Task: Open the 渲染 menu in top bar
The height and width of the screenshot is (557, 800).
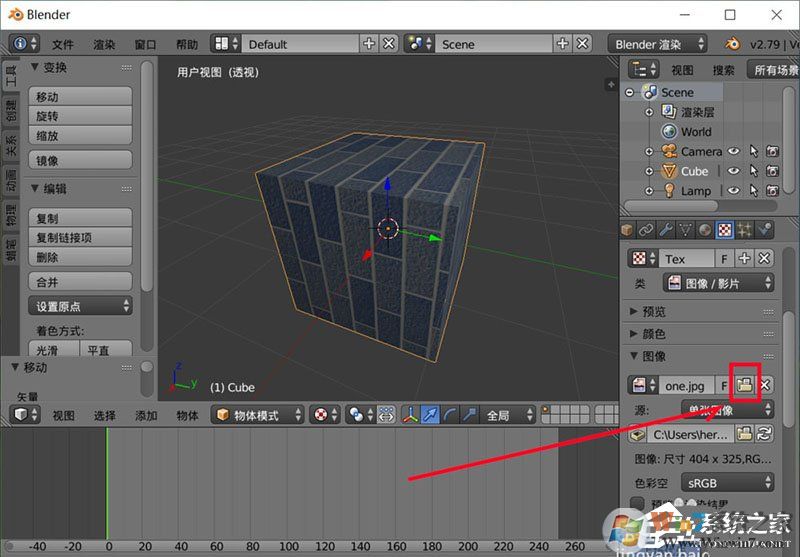Action: [x=104, y=44]
